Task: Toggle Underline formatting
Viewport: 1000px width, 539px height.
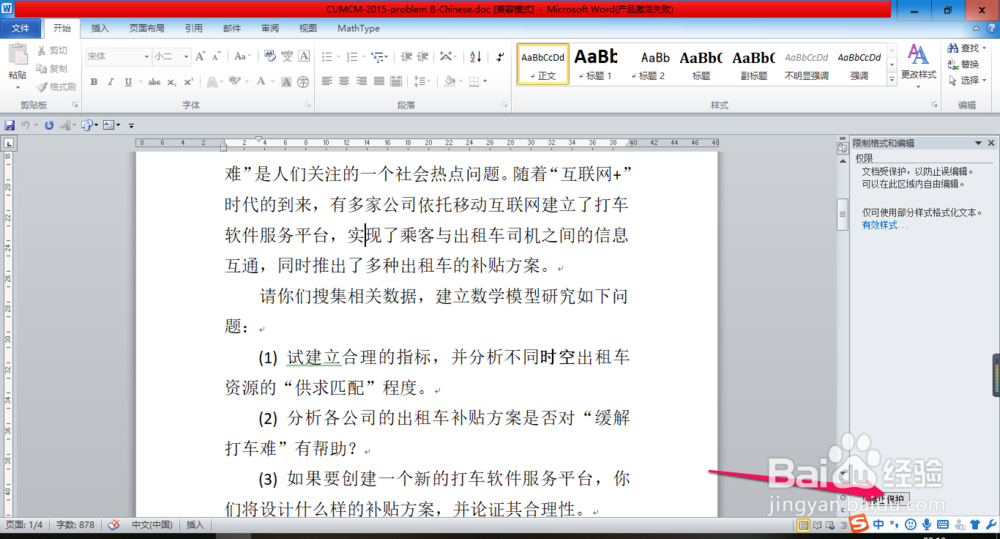Action: coord(128,82)
